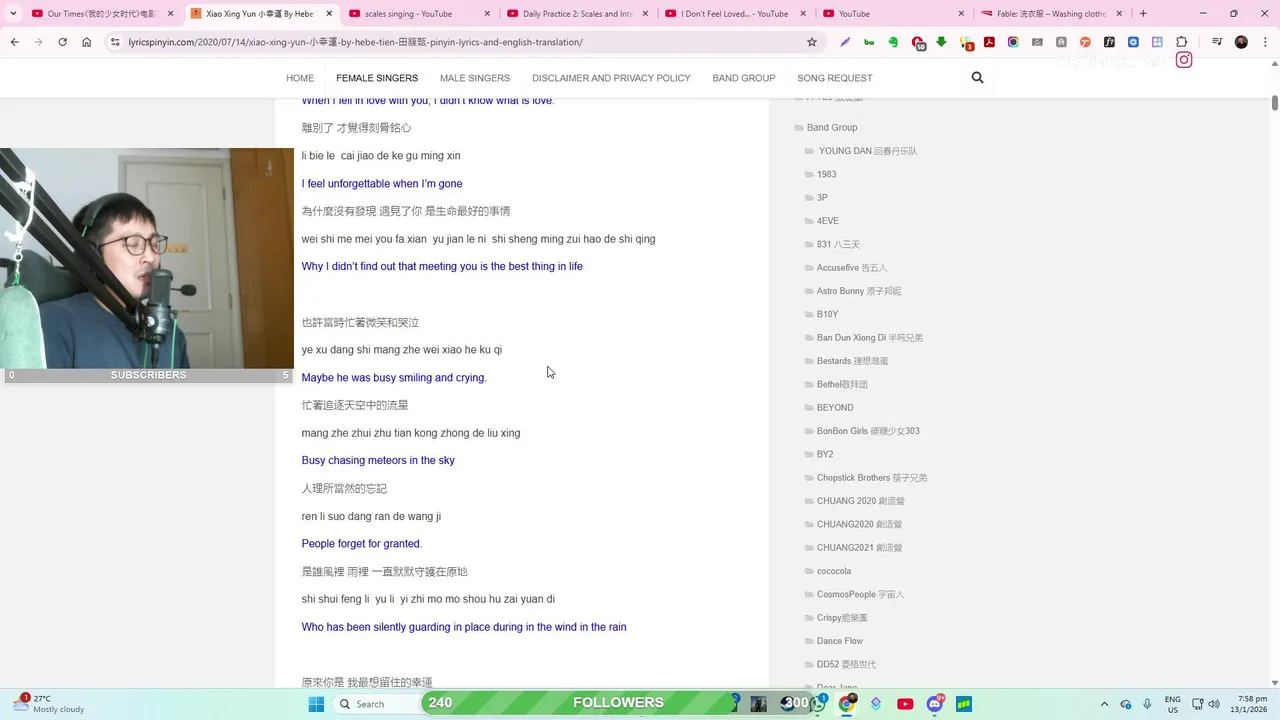This screenshot has width=1280, height=720.
Task: Open DISCLAIMER AND PRIVACY POLICY page
Action: pos(611,78)
